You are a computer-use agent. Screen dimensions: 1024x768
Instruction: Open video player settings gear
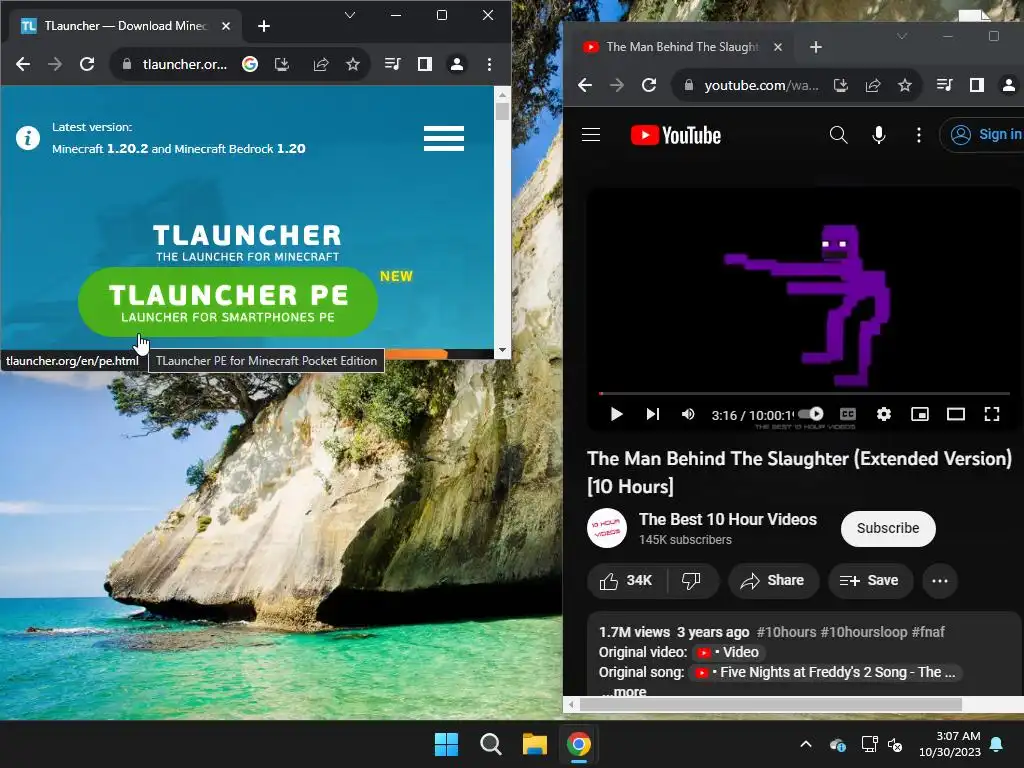pos(884,414)
